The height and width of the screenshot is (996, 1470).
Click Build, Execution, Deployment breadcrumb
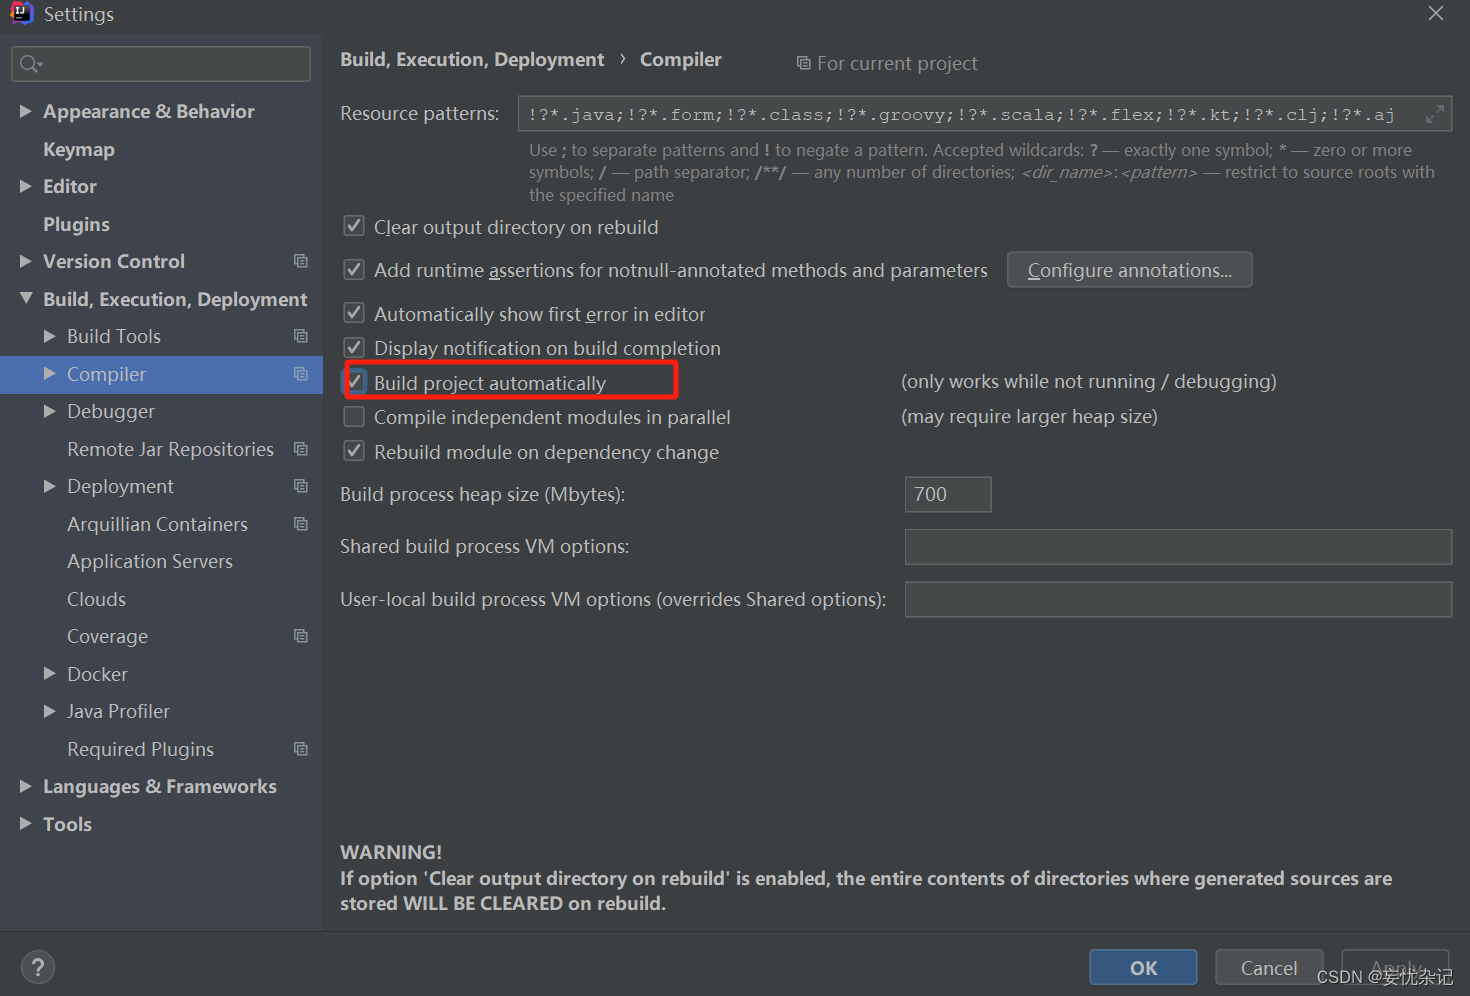coord(472,59)
